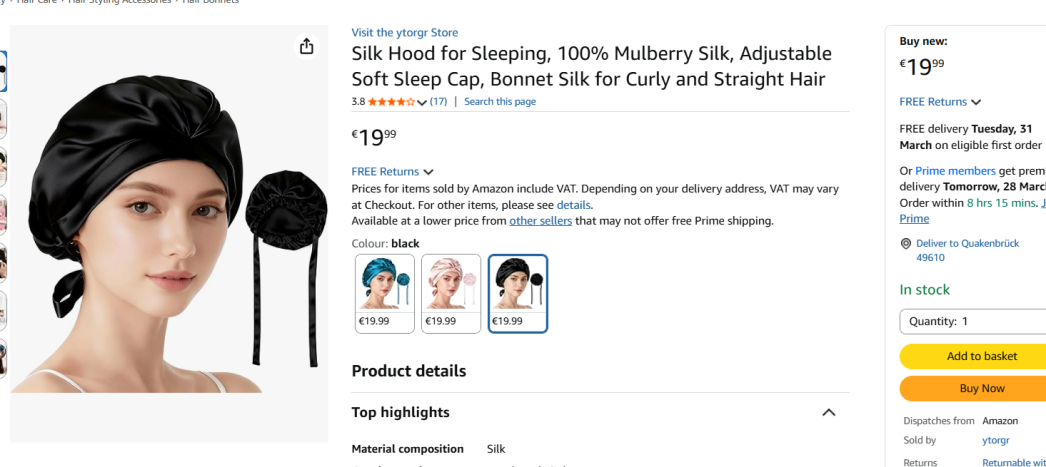Click the share icon above product image
1046x467 pixels.
[x=306, y=46]
